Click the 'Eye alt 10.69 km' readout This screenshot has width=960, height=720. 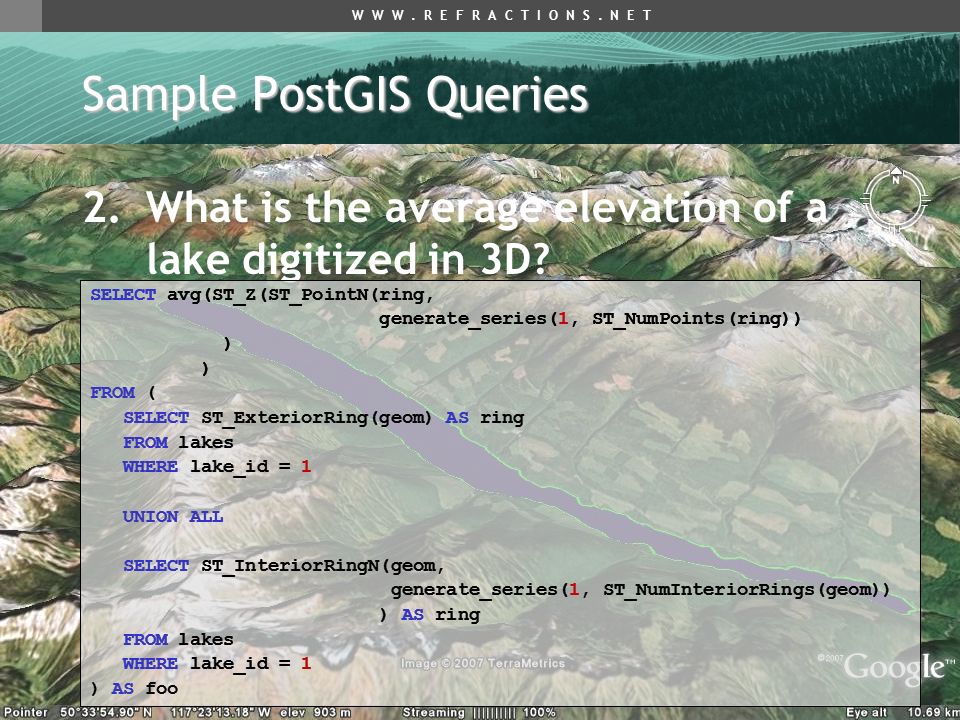click(x=903, y=713)
